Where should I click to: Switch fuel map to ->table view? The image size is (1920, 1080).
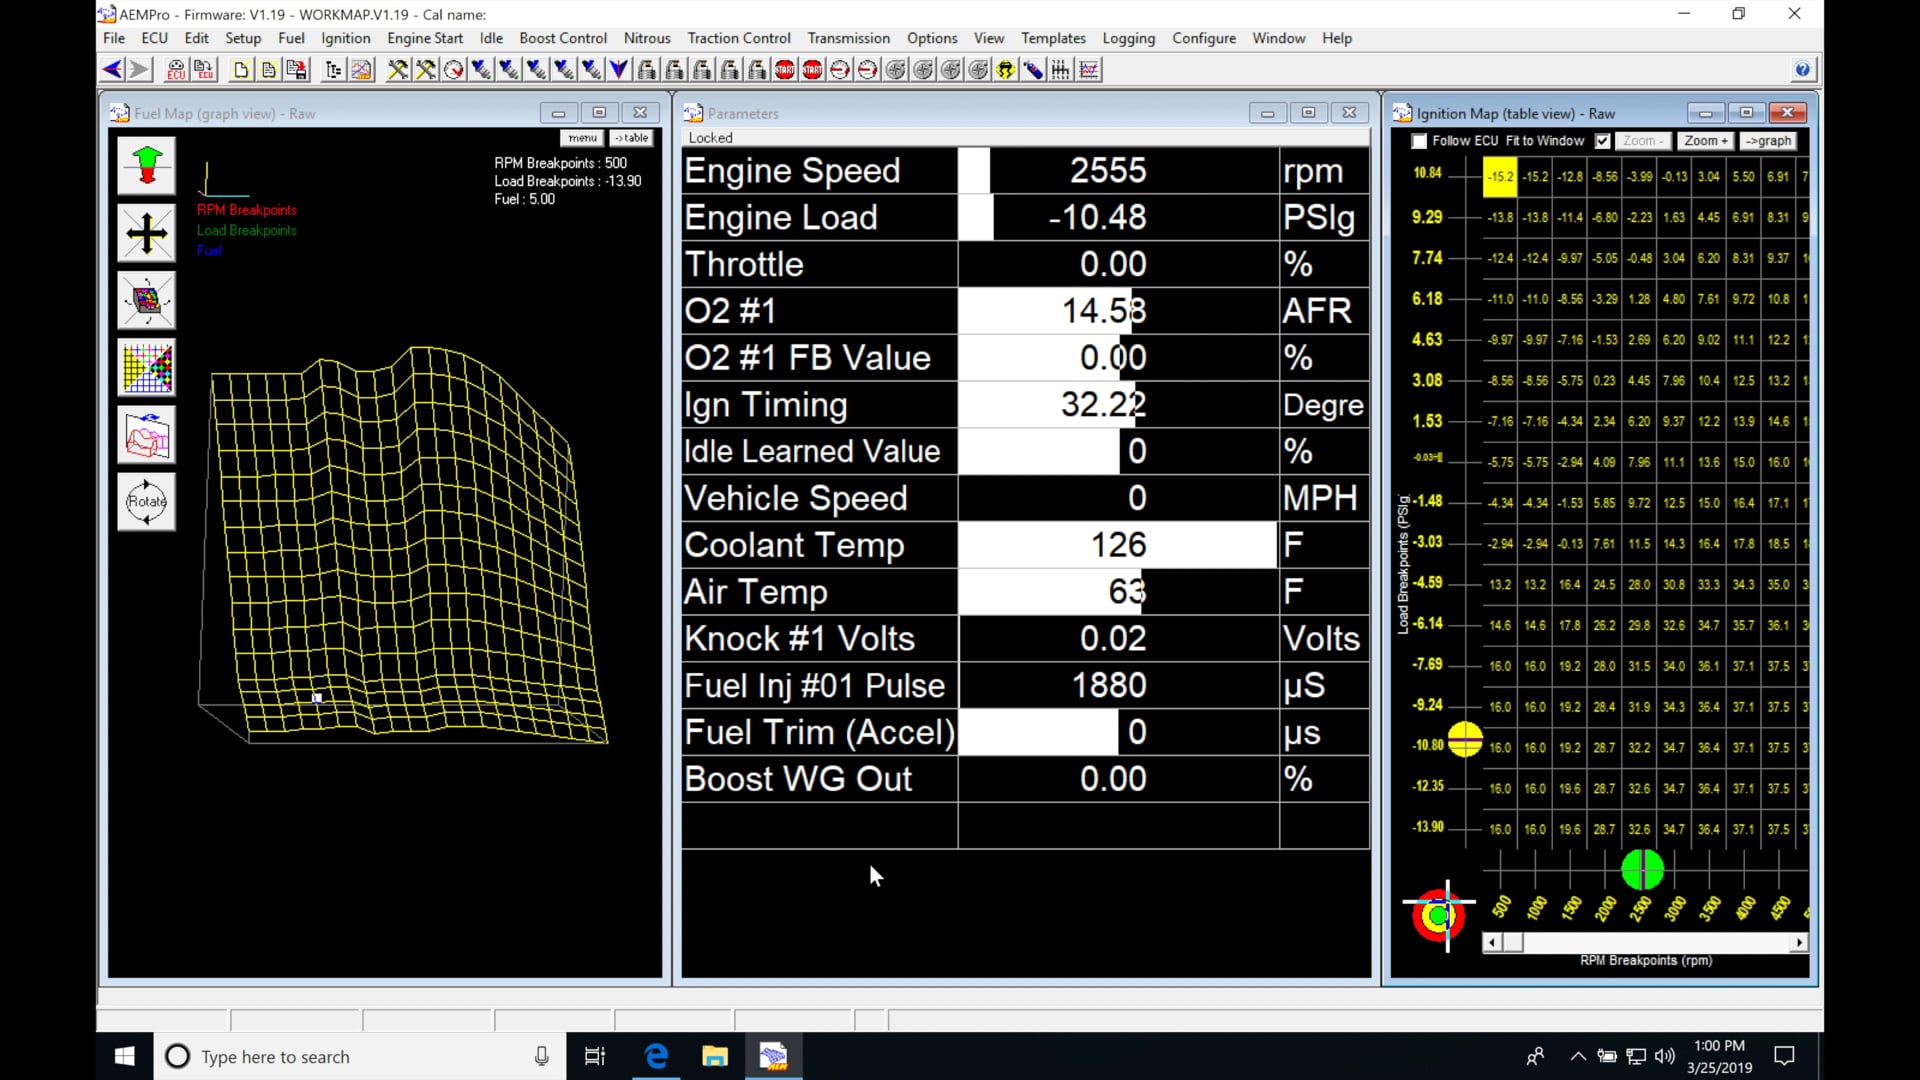coord(631,138)
